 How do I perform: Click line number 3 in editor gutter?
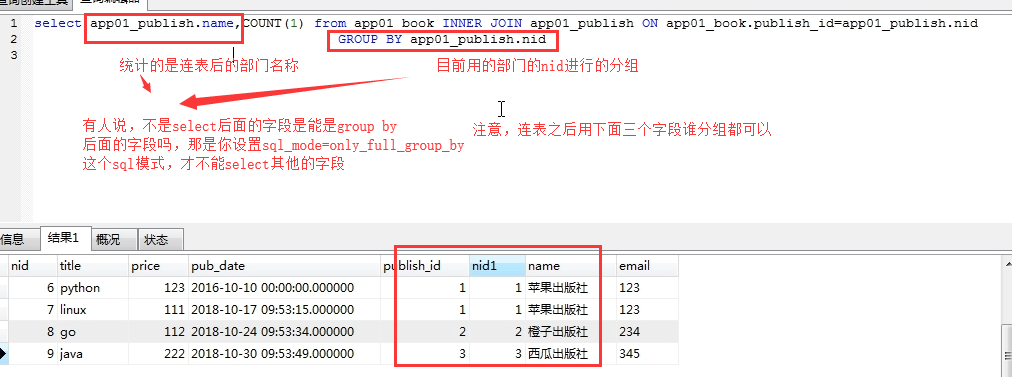pos(13,55)
